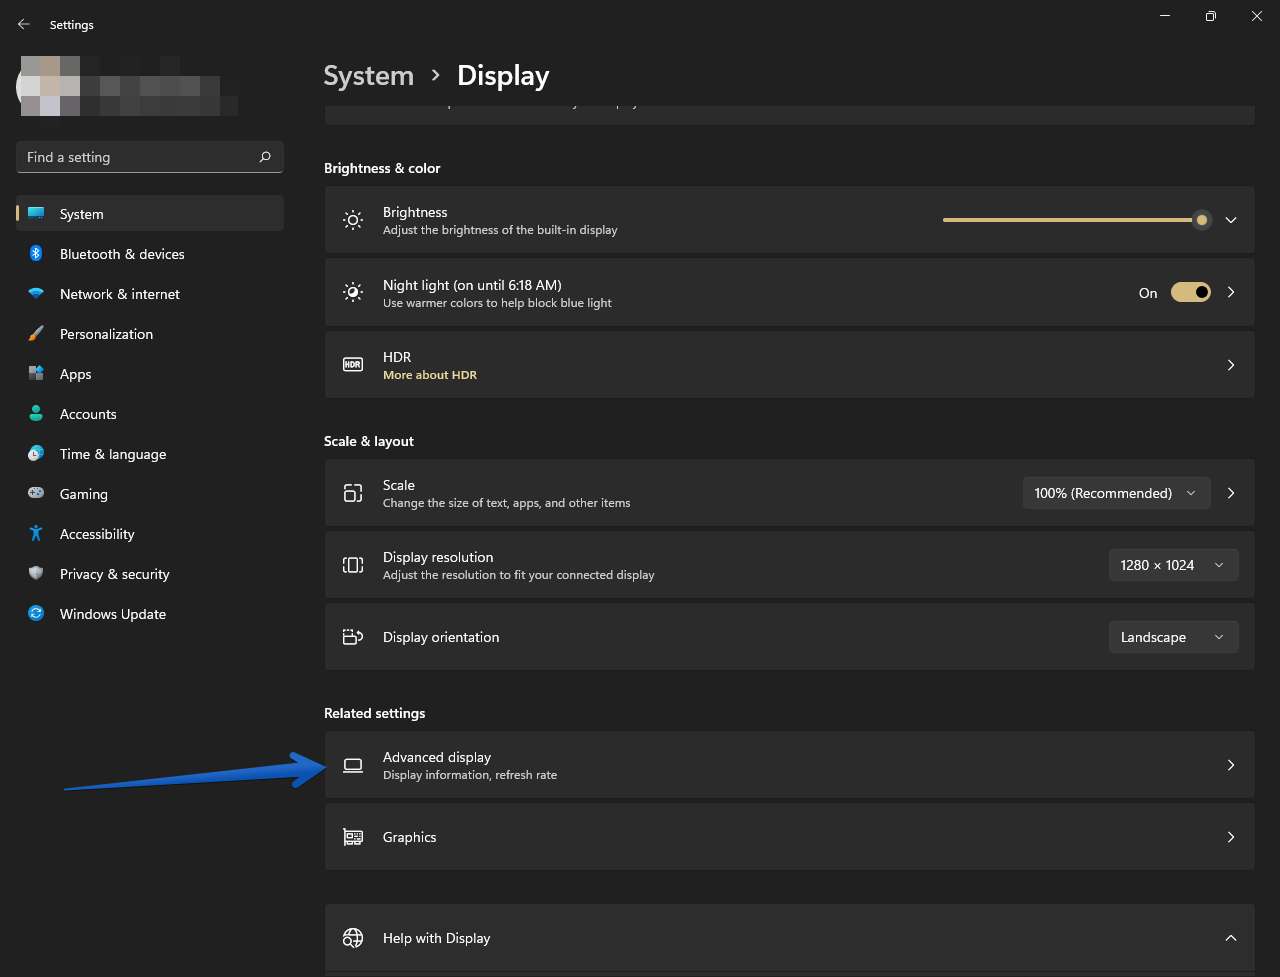Click the Accounts person icon
This screenshot has height=977, width=1280.
[x=36, y=414]
